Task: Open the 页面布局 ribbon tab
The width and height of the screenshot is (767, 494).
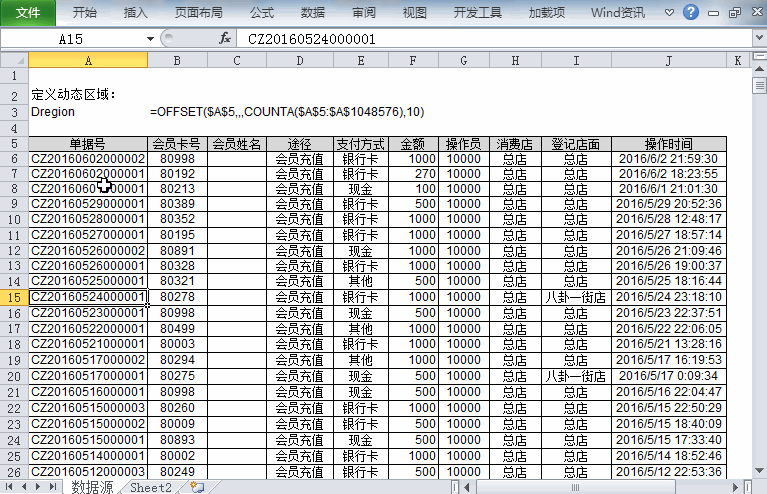Action: 199,12
